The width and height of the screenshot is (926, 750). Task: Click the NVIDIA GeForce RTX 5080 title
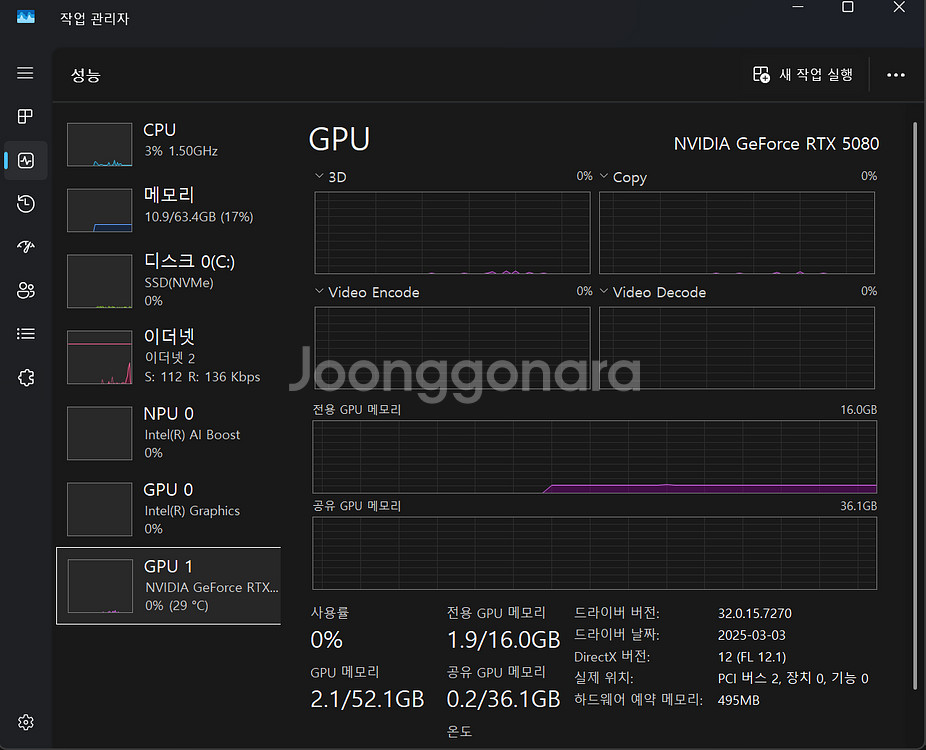[x=776, y=144]
